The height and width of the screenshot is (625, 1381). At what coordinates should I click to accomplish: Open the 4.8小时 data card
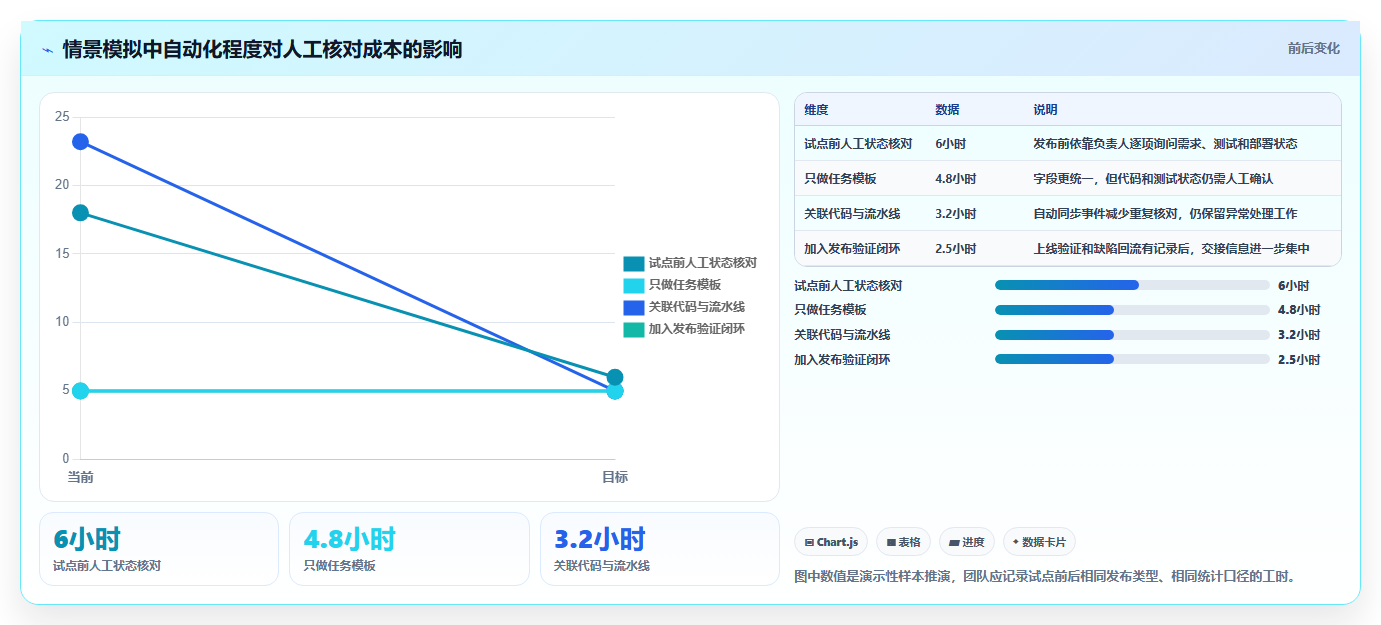pos(409,549)
